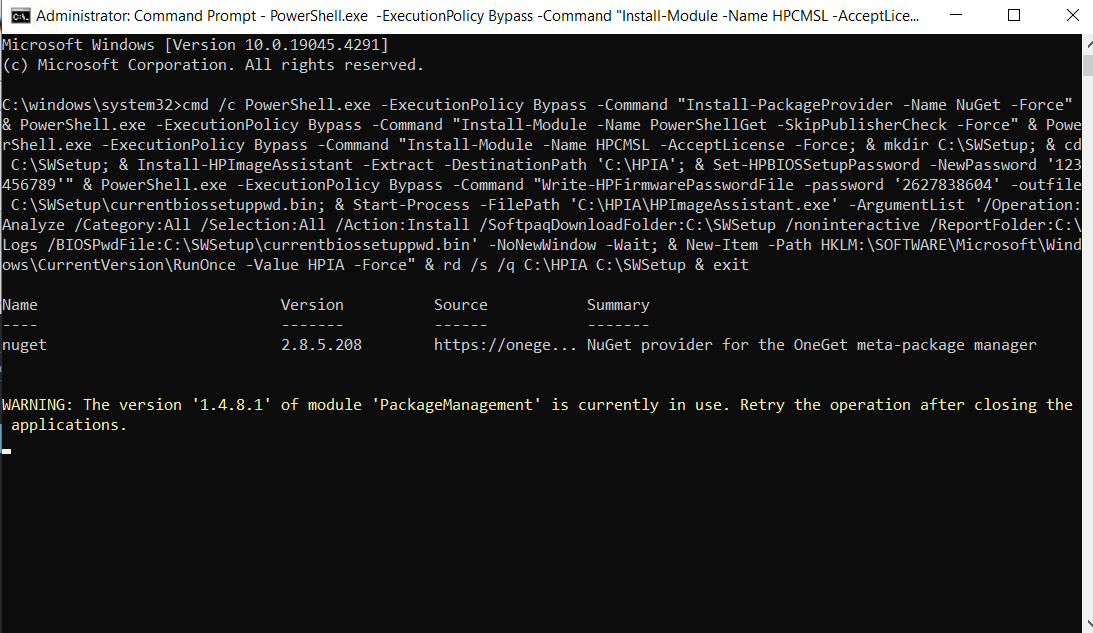Click 'Install-HPImageAssistant' in the command

245,165
